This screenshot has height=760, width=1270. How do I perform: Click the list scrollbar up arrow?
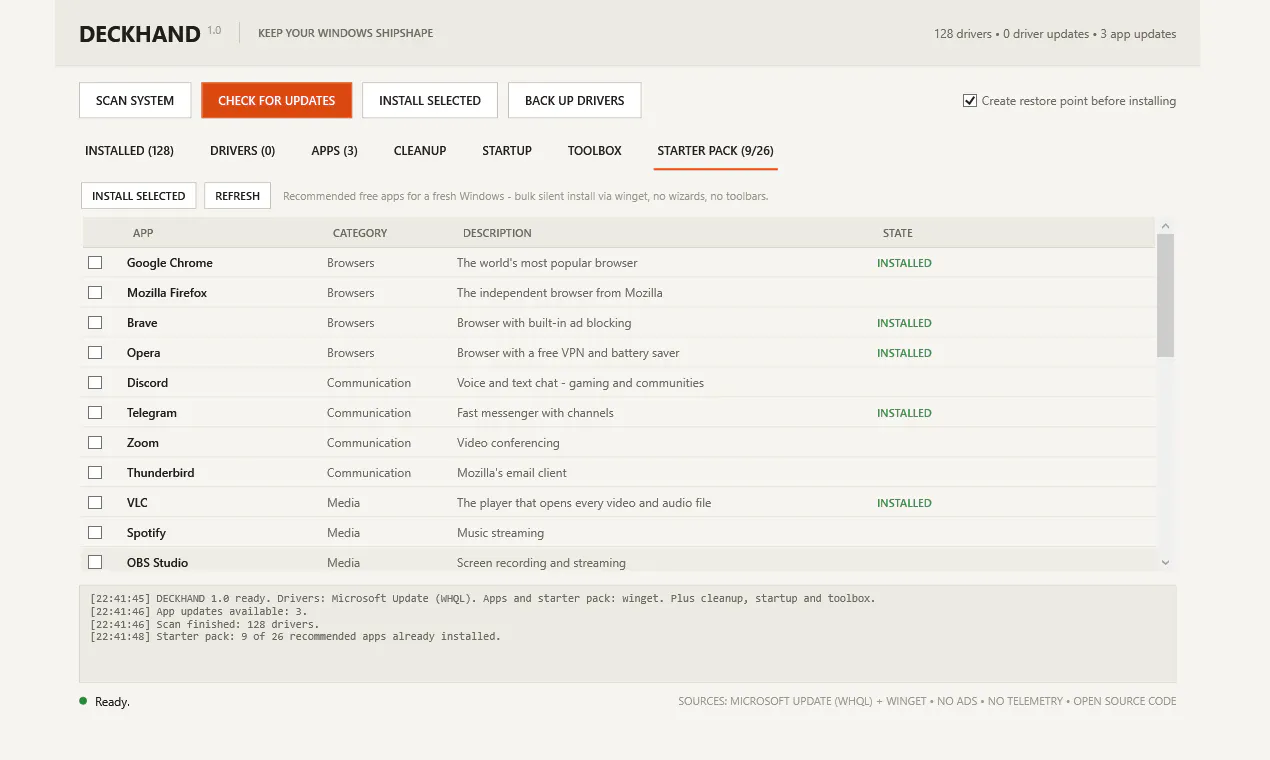point(1166,227)
